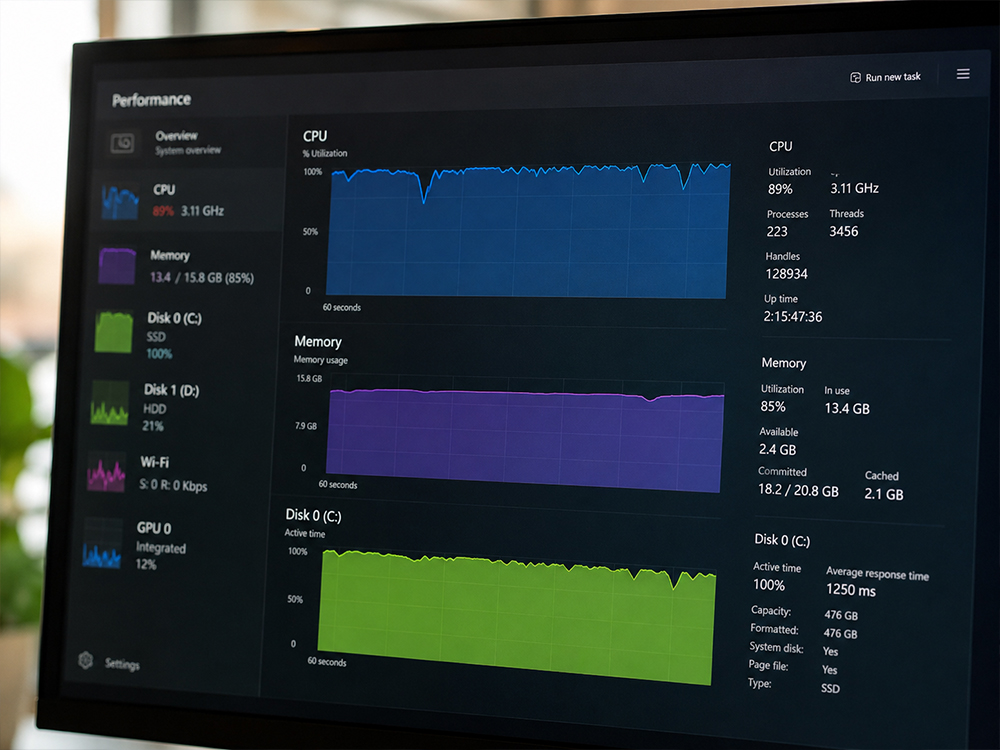Viewport: 1000px width, 750px height.
Task: Select the GPU 0 mini graph
Action: (102, 543)
